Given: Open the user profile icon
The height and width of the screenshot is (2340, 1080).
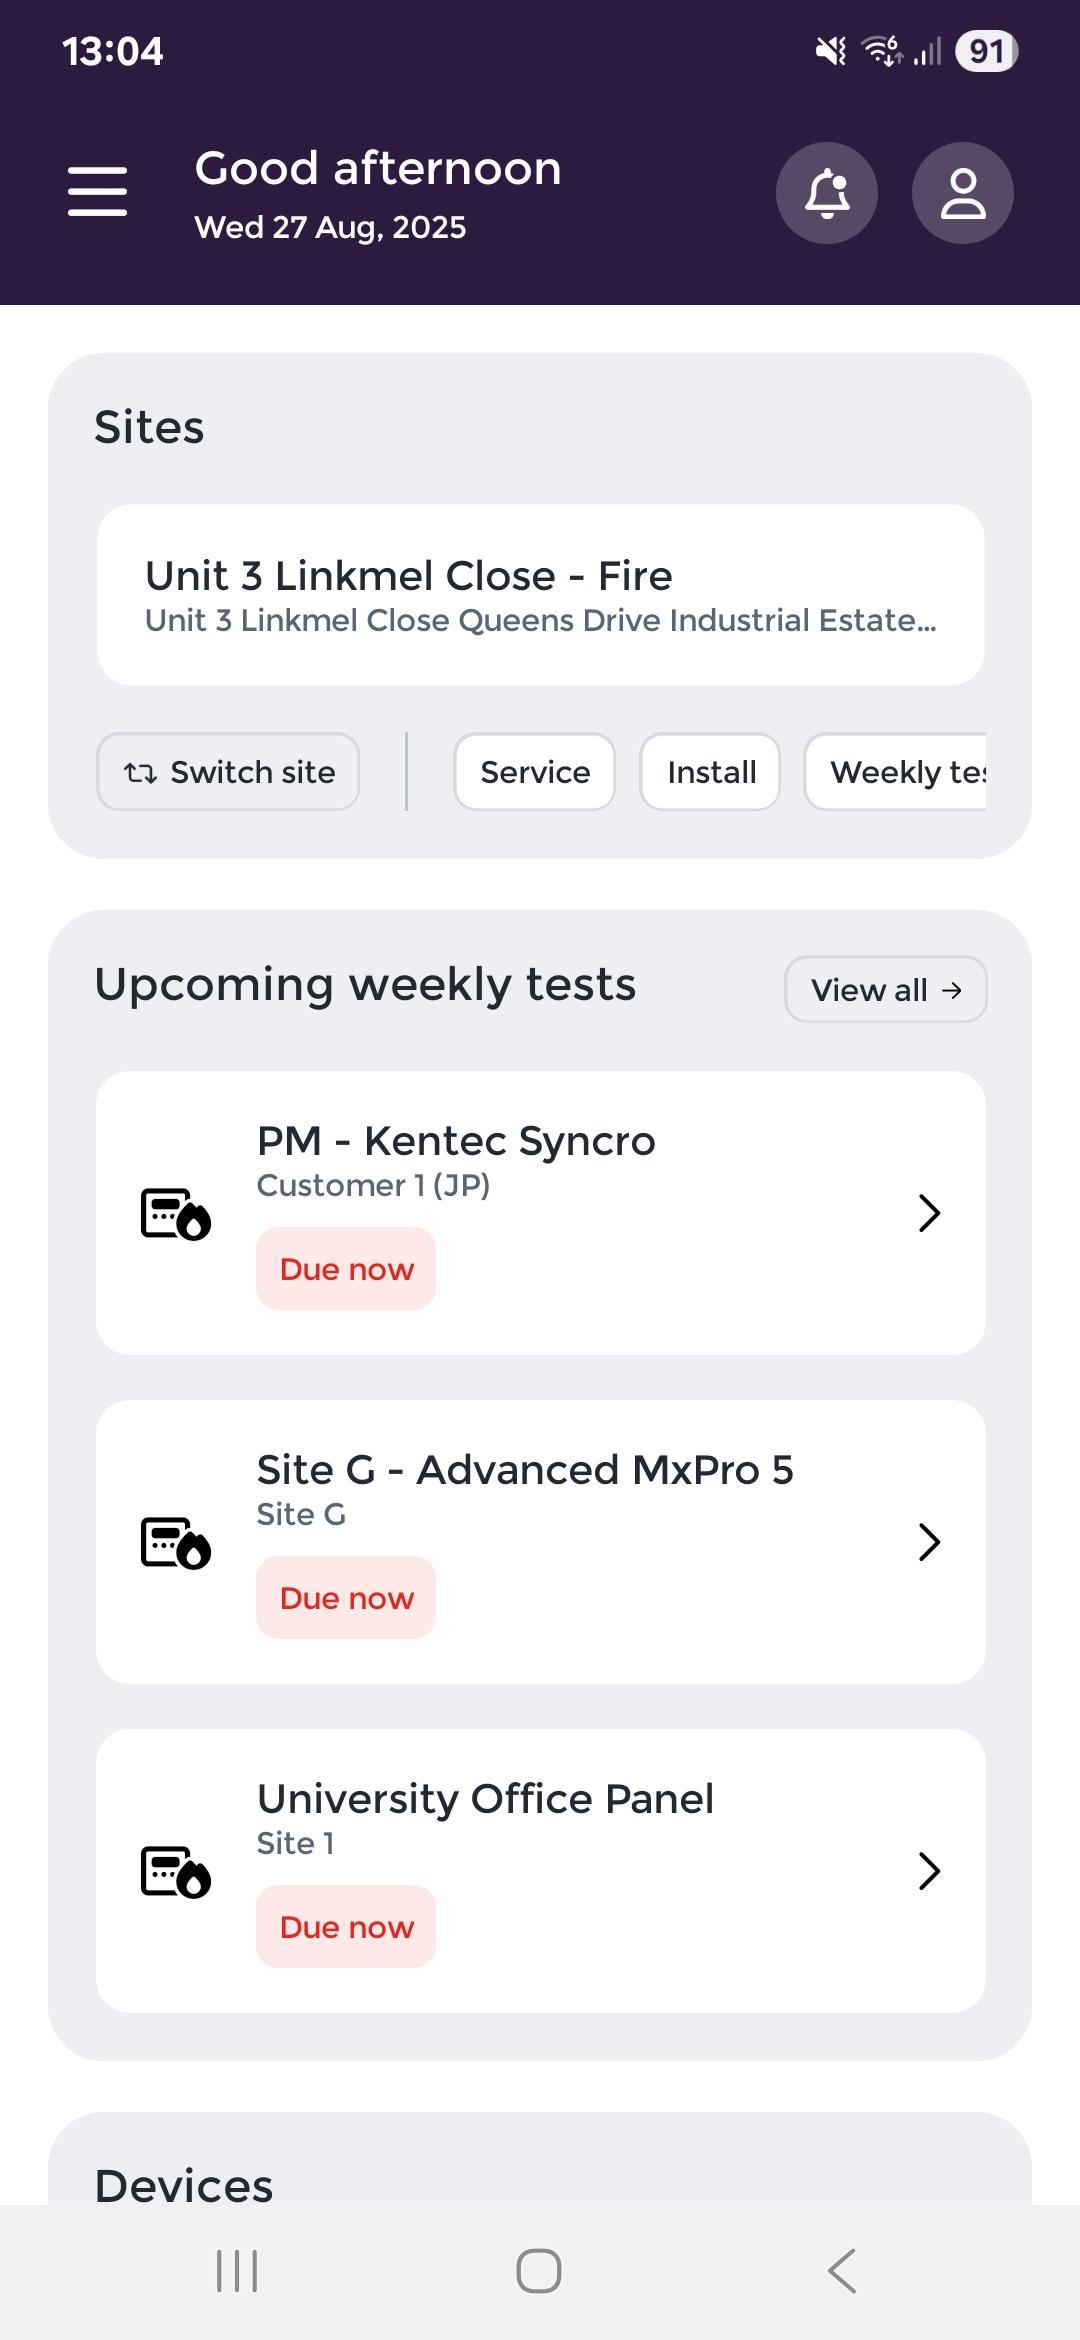Looking at the screenshot, I should pyautogui.click(x=962, y=193).
